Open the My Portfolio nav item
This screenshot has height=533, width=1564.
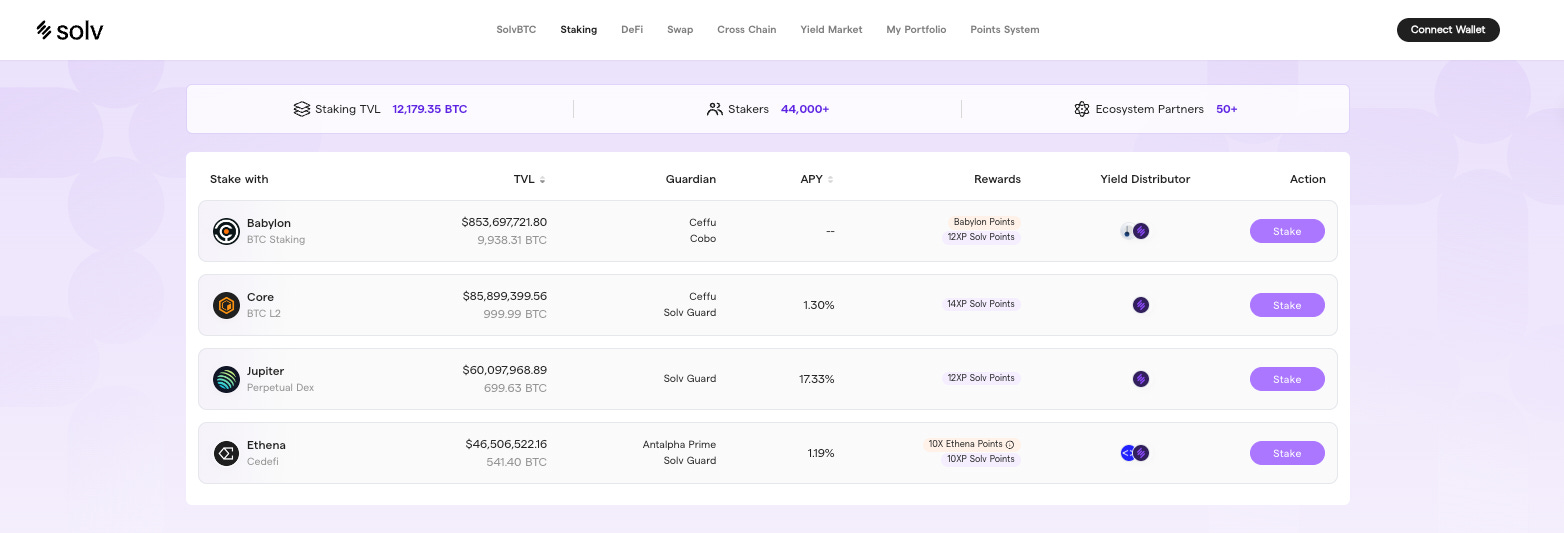pyautogui.click(x=916, y=30)
